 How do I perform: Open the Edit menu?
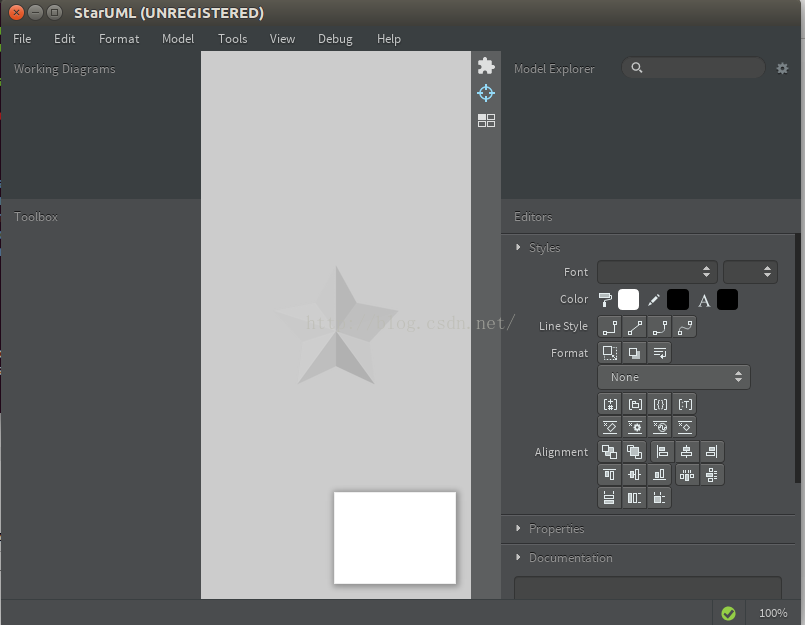[x=65, y=39]
